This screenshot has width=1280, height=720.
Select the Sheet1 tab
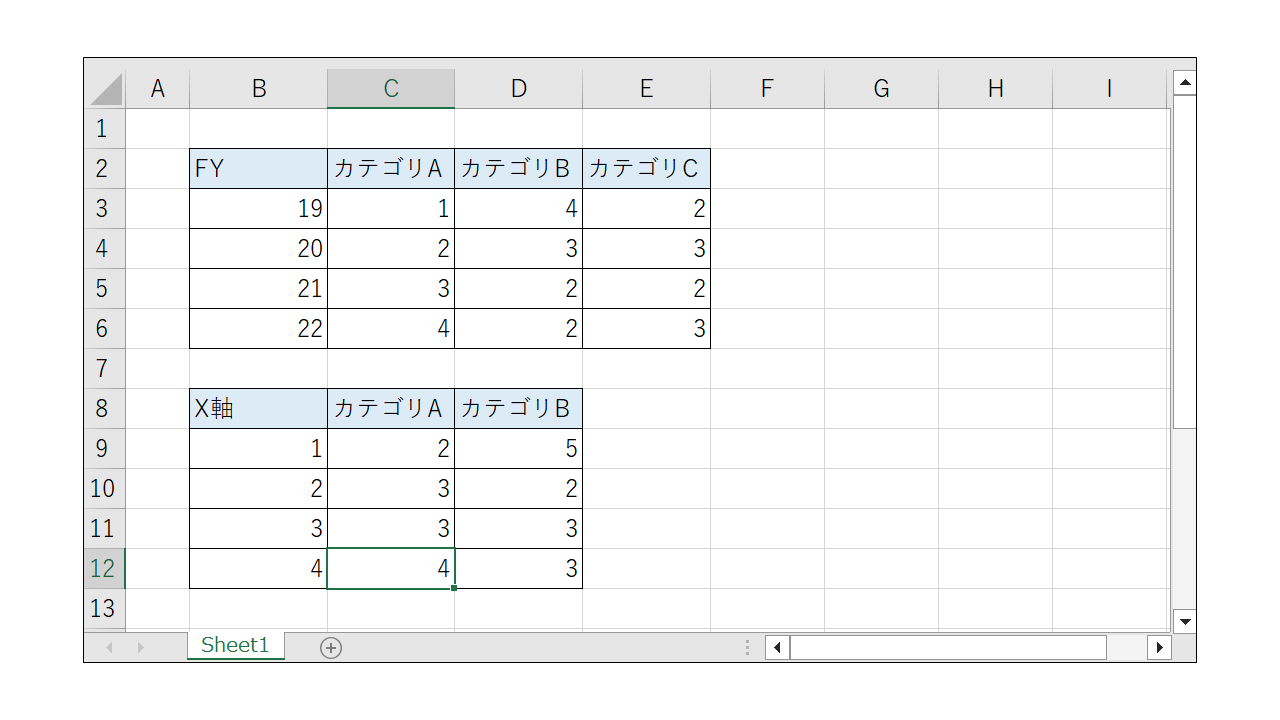pyautogui.click(x=236, y=646)
